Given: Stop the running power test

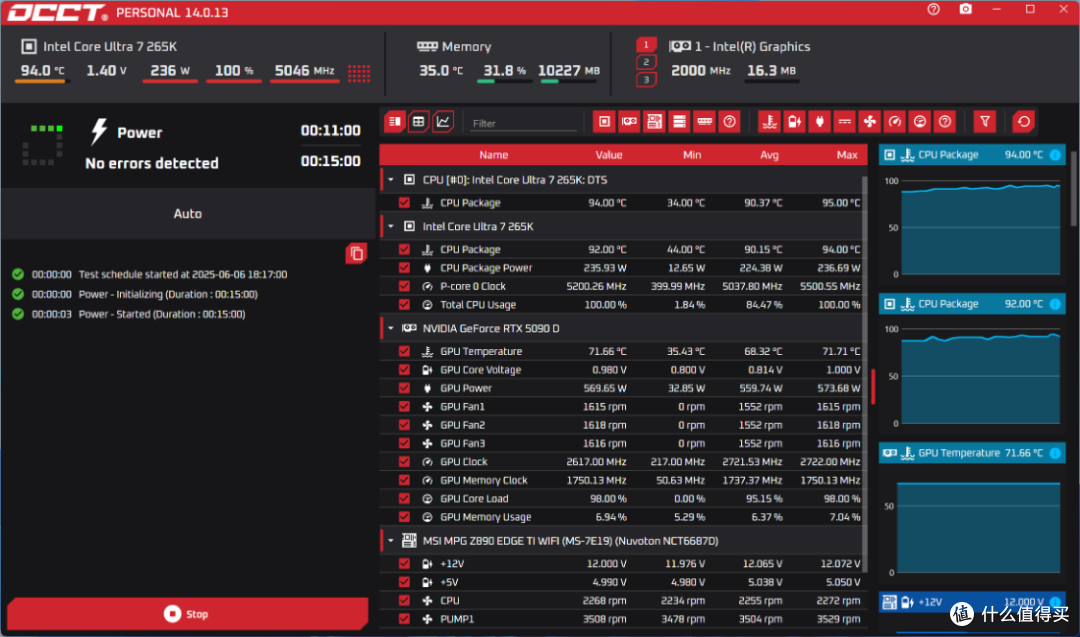Looking at the screenshot, I should click(187, 614).
